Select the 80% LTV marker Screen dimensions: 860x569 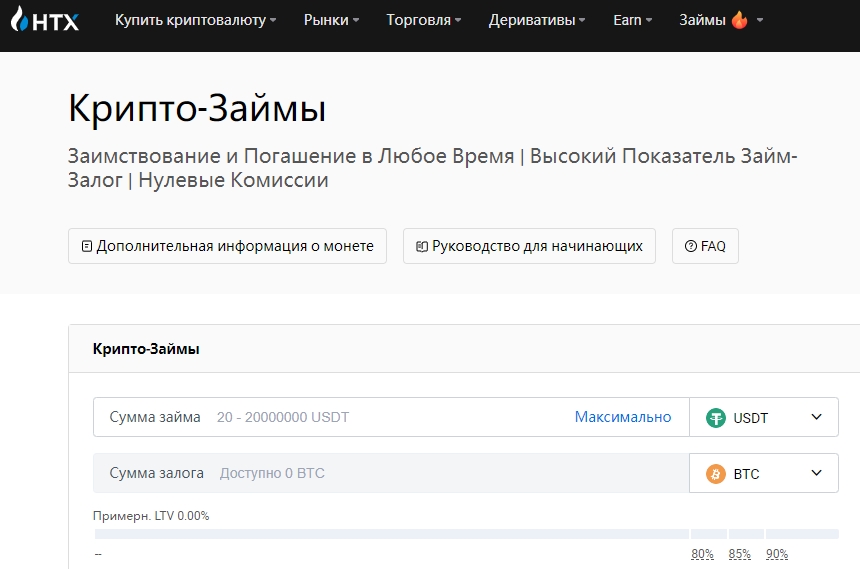pos(702,554)
